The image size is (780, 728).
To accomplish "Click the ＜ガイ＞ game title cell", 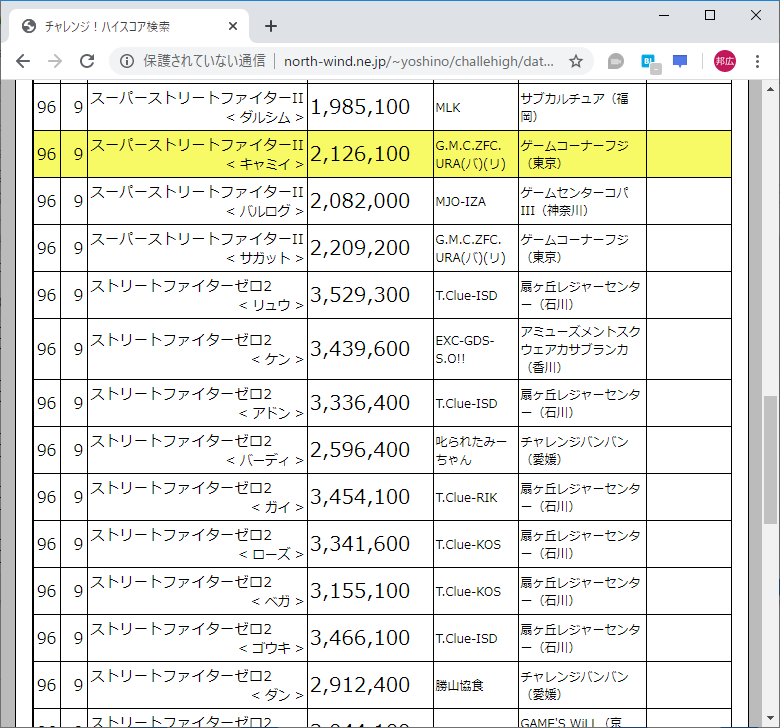I will [x=197, y=497].
